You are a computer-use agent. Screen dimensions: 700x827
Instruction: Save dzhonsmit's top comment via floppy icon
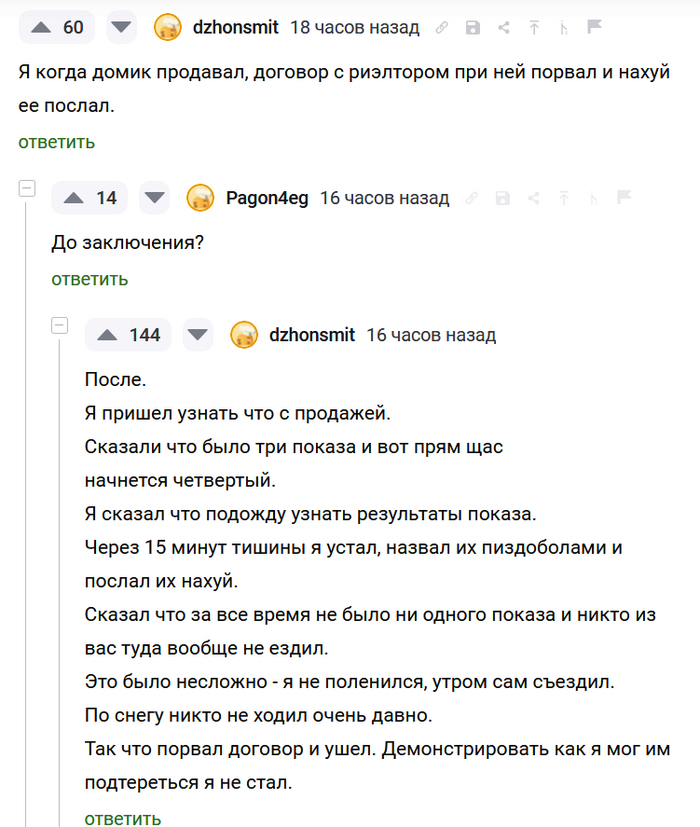click(x=473, y=27)
